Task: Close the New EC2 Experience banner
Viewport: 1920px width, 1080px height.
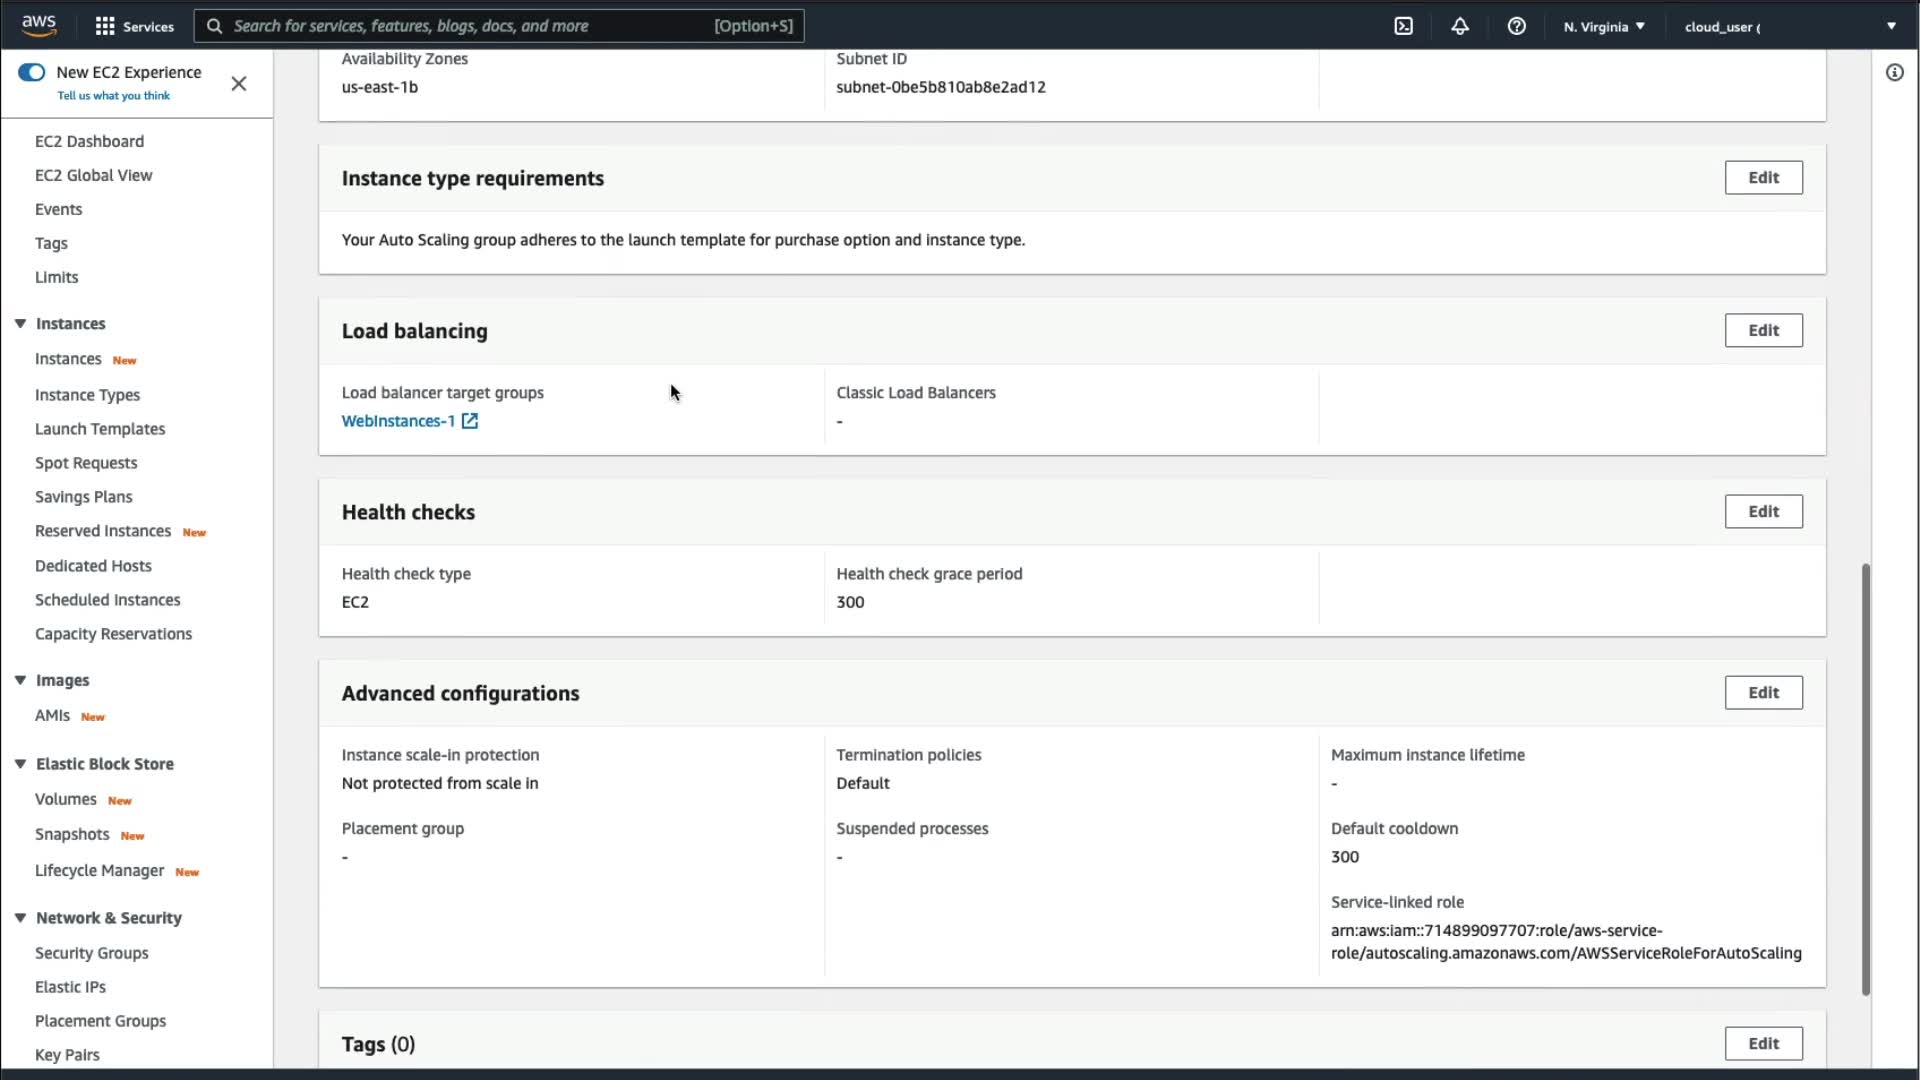Action: tap(238, 83)
